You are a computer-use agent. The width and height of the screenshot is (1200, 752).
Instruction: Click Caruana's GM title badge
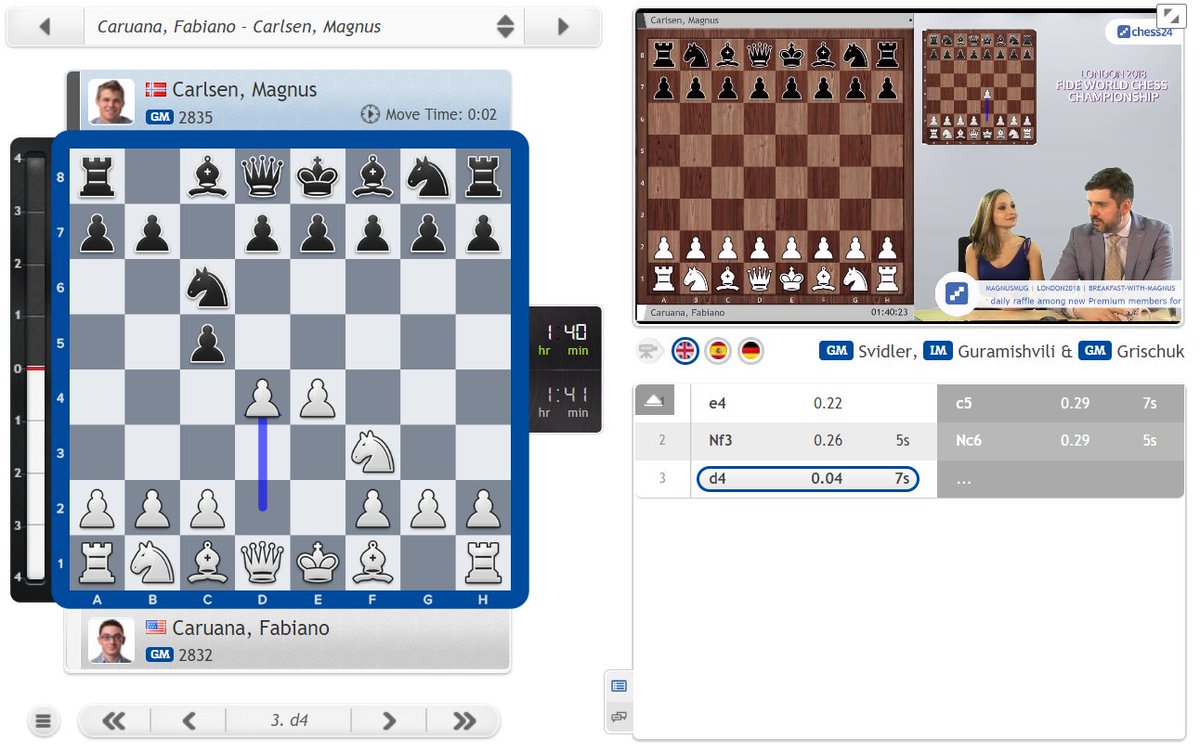click(158, 654)
